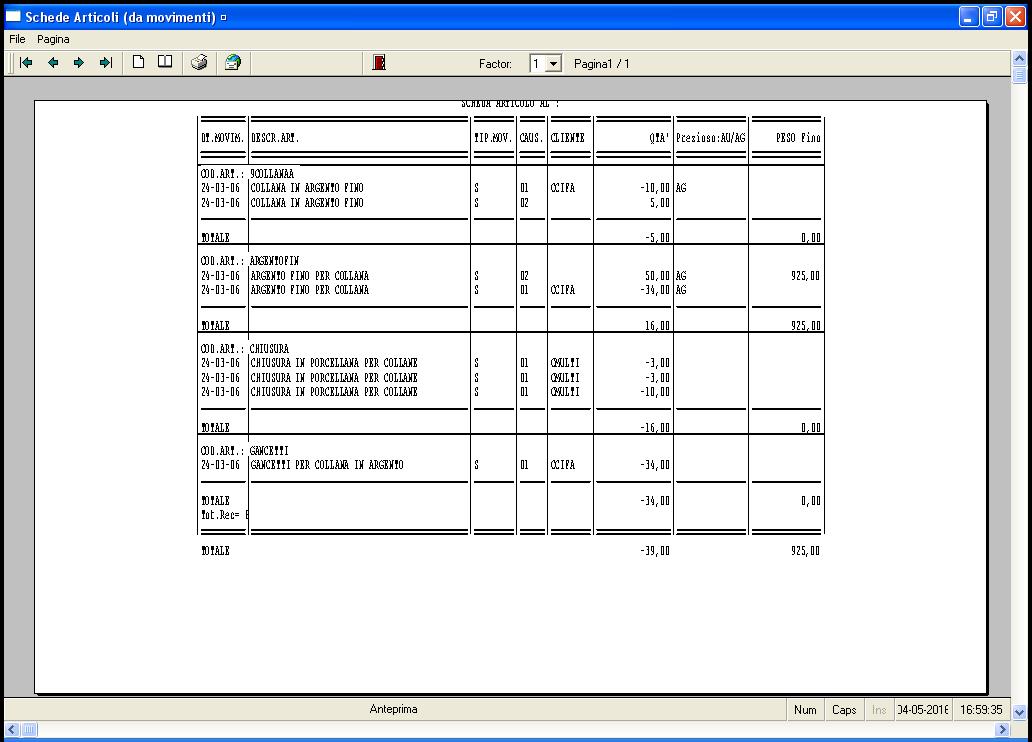Click the 9COLLANAA total "-5,00"
This screenshot has height=742, width=1032.
658,238
